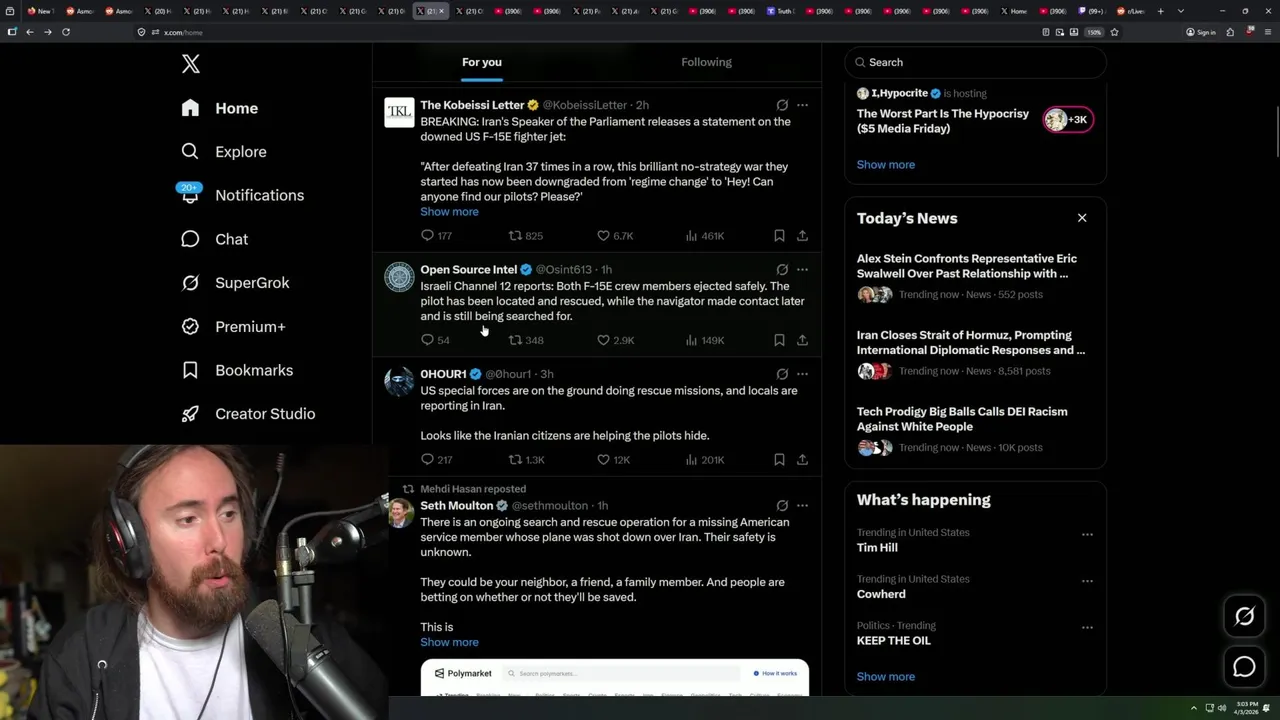
Task: Open a new browser tab
Action: point(1160,11)
